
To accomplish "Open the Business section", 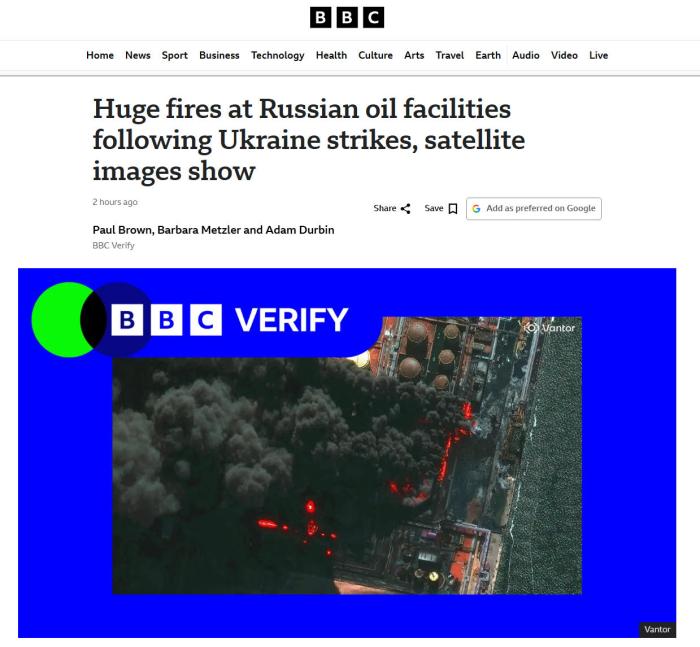I will click(219, 55).
